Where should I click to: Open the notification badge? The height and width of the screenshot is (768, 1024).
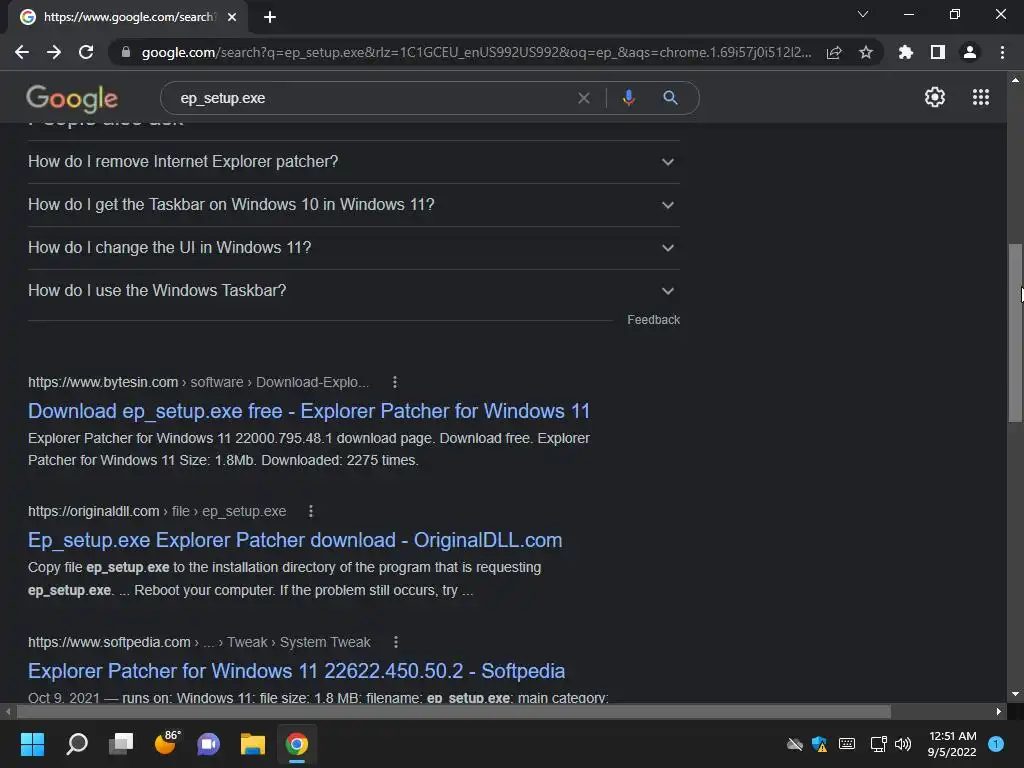point(996,744)
